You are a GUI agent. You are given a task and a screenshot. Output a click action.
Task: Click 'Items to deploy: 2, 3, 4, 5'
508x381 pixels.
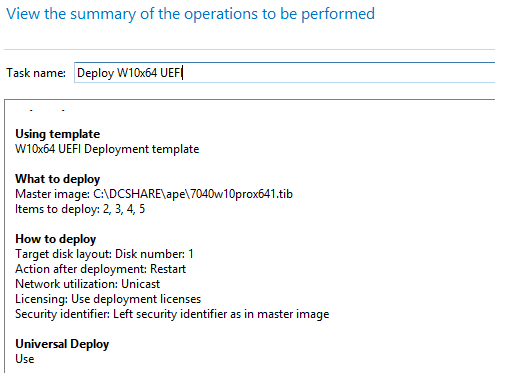click(80, 209)
